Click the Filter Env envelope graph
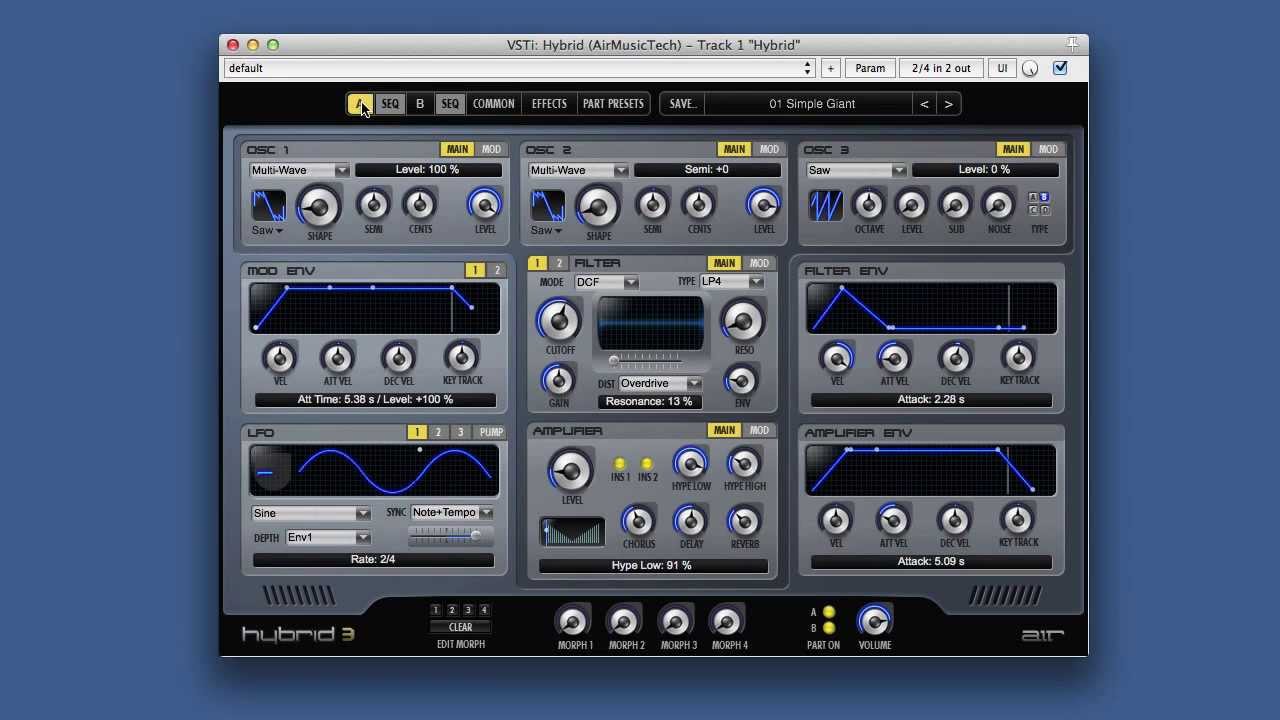 click(x=931, y=308)
